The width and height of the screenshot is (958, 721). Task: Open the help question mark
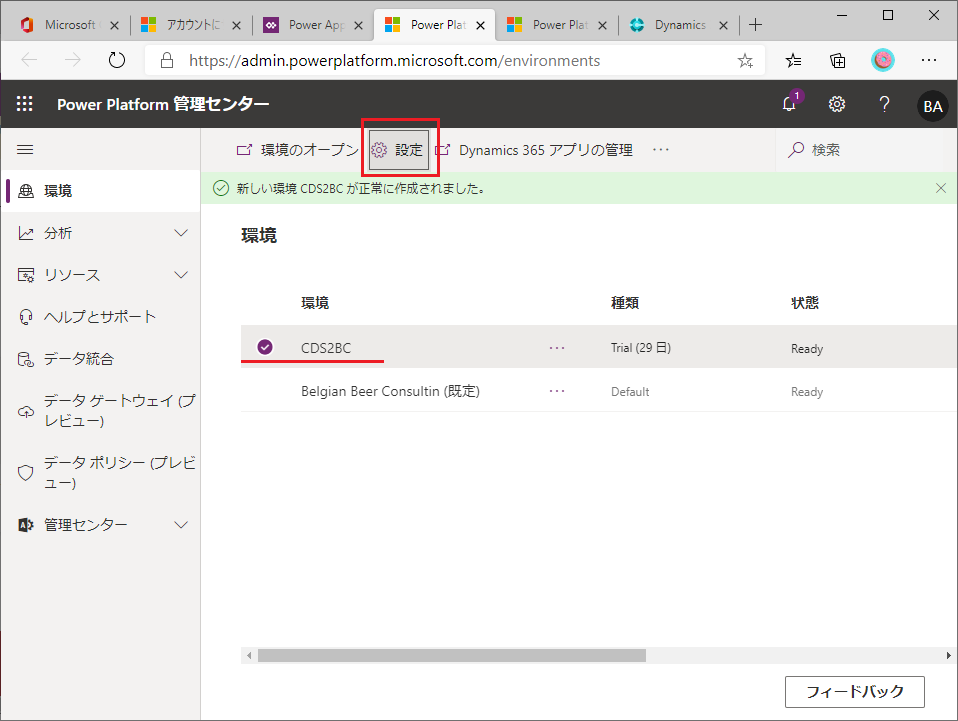pos(883,104)
